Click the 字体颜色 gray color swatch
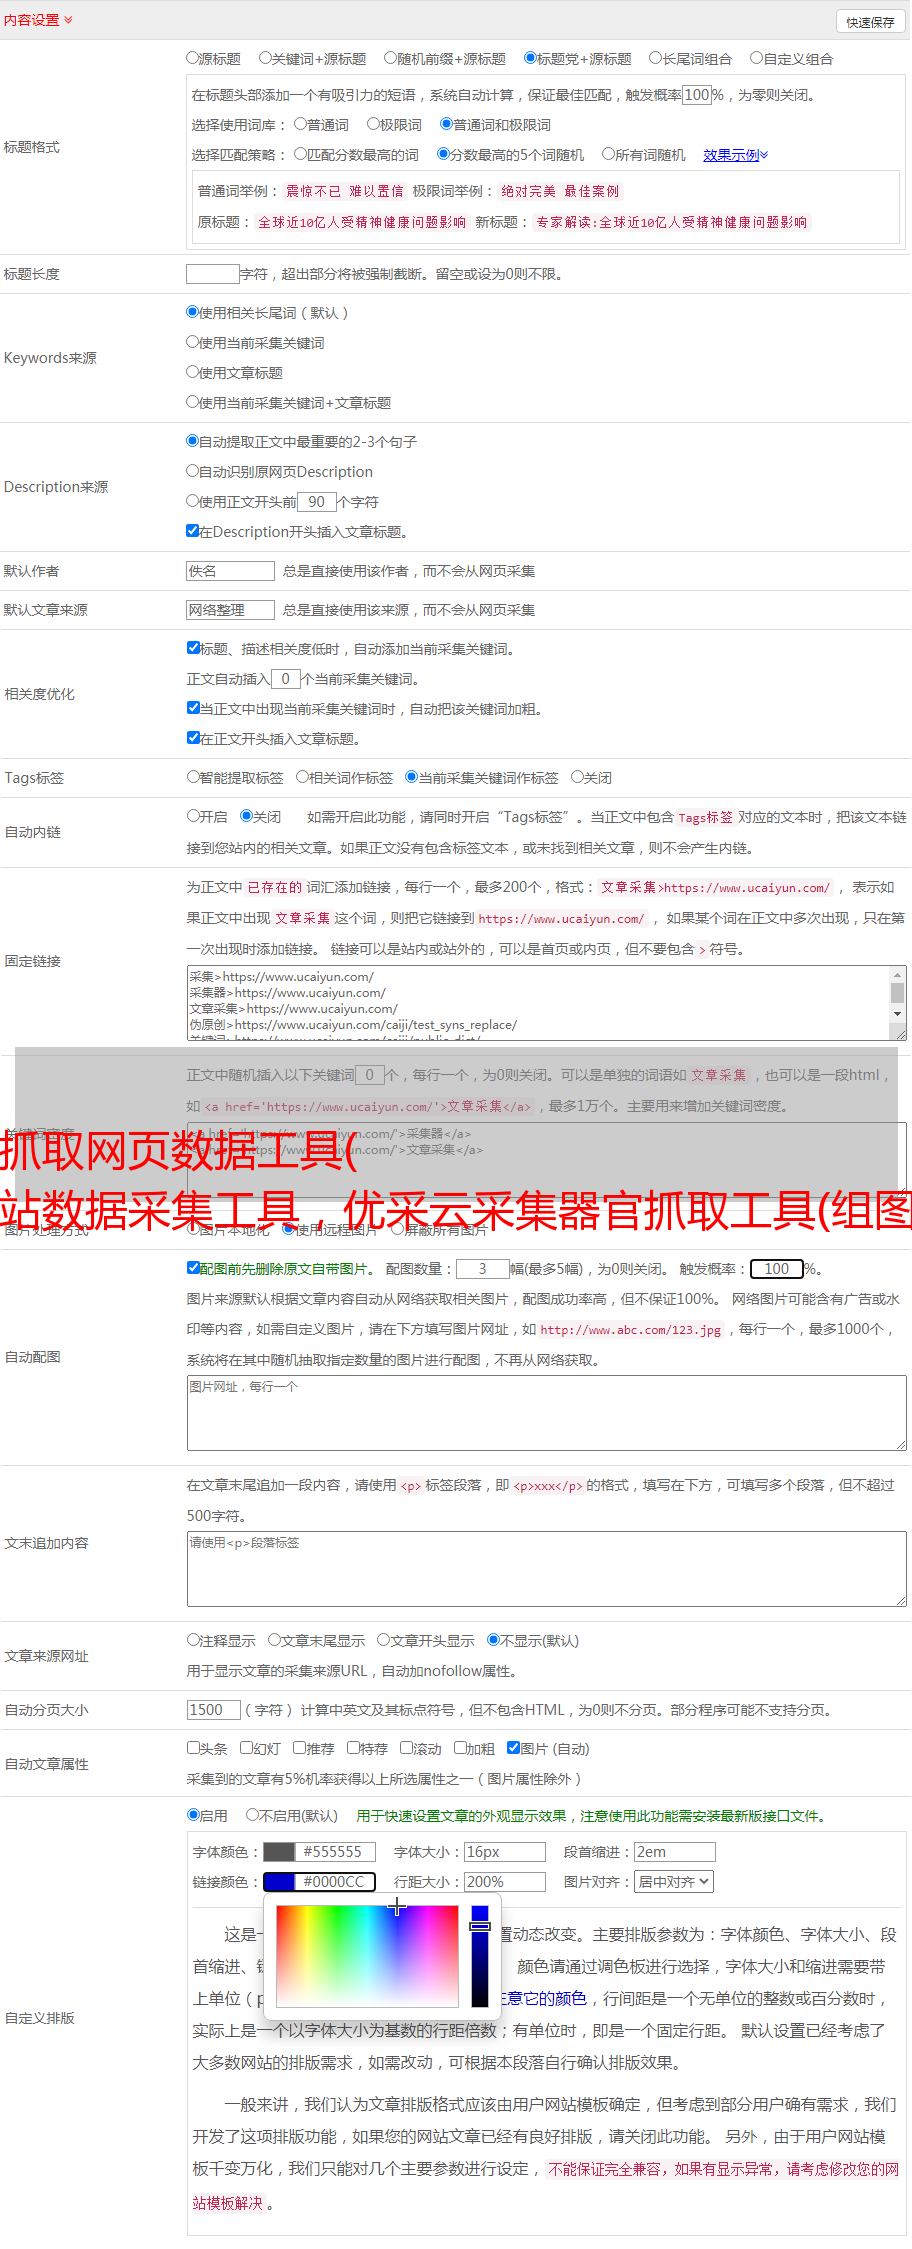The height and width of the screenshot is (2249, 912). [279, 1852]
